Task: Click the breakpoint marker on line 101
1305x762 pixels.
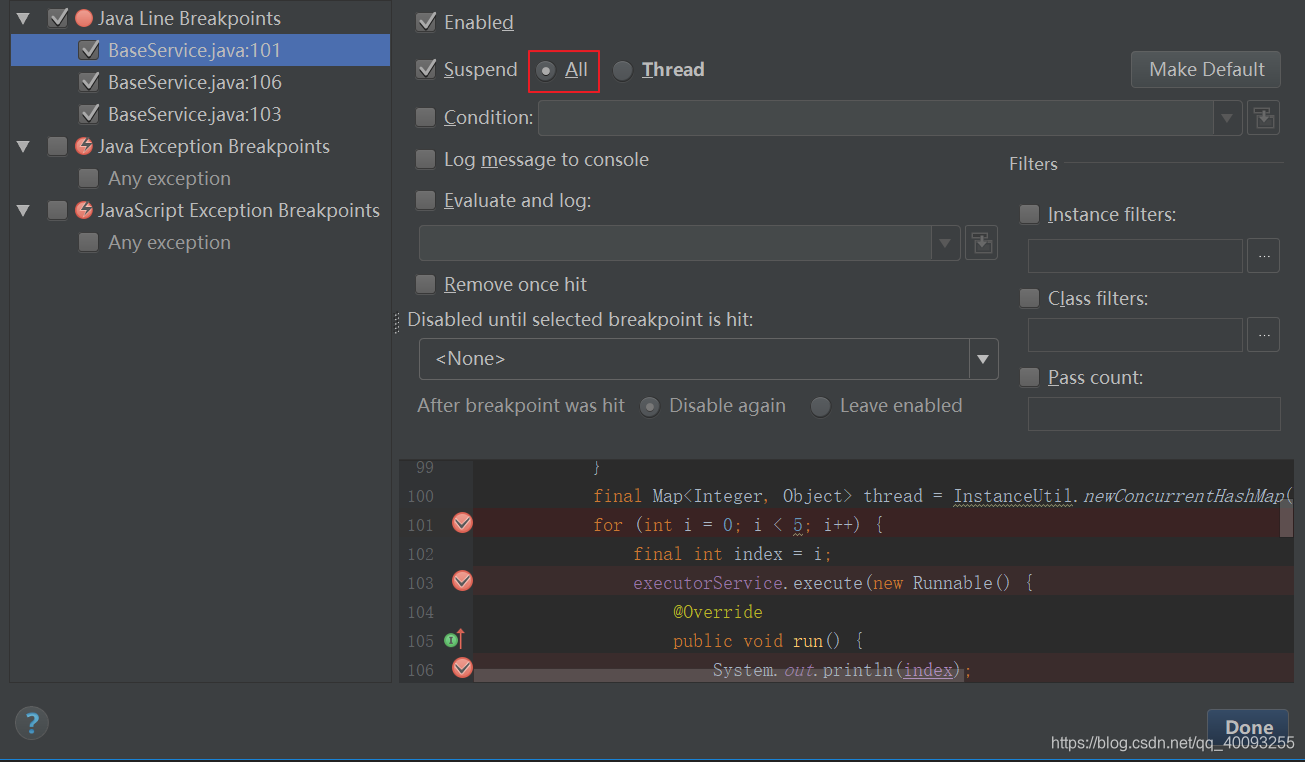Action: pos(462,523)
